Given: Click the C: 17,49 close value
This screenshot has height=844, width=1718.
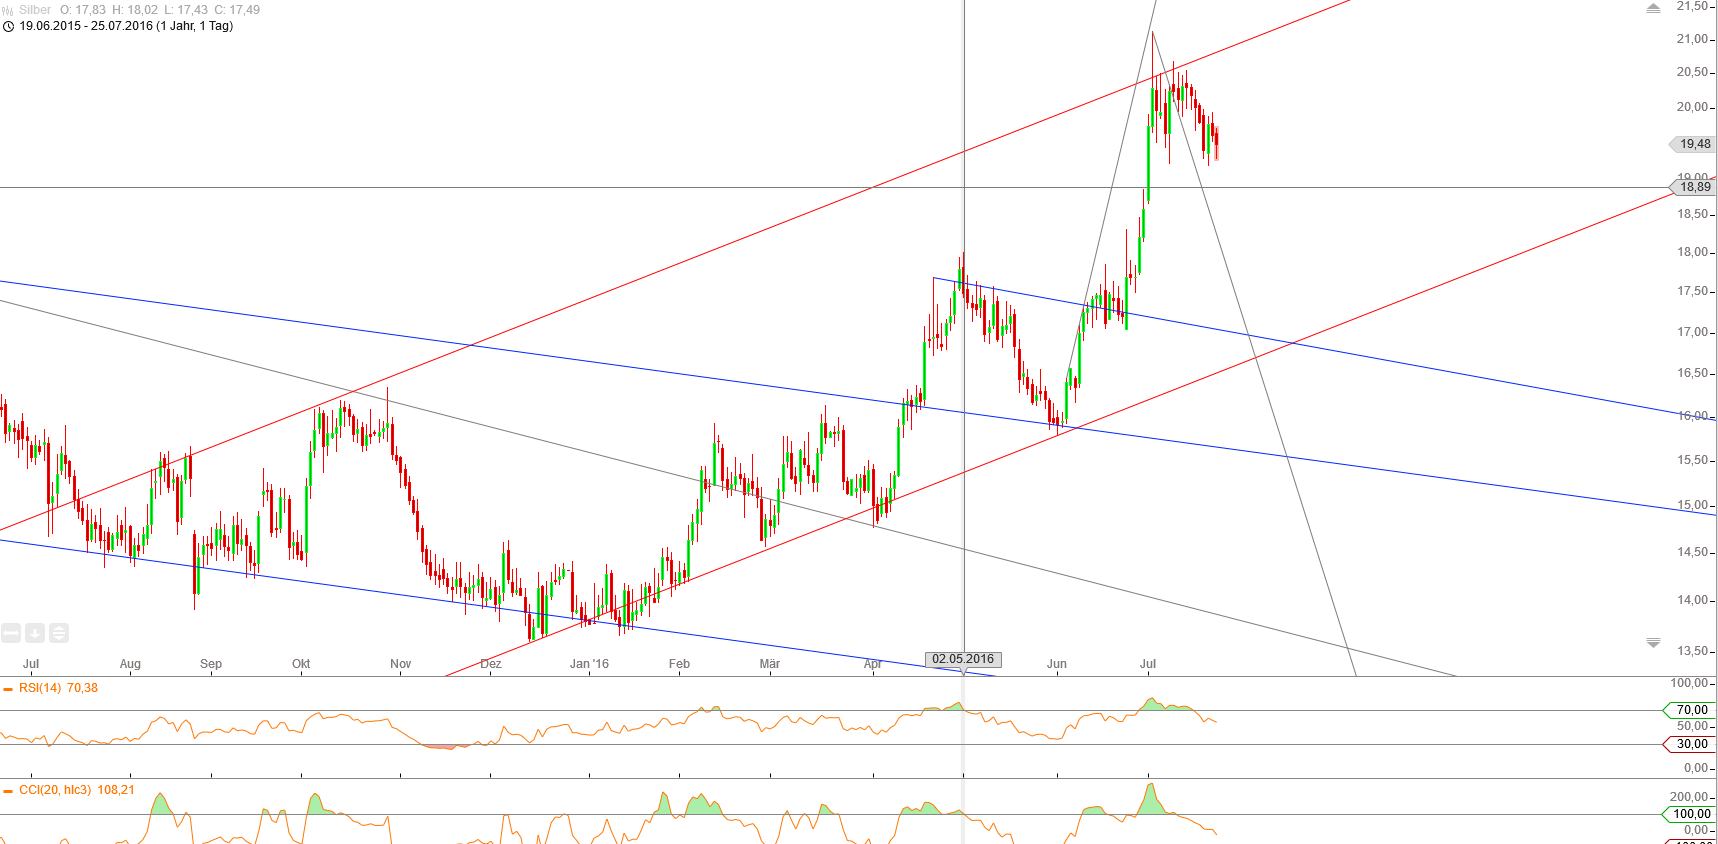Looking at the screenshot, I should click(237, 10).
